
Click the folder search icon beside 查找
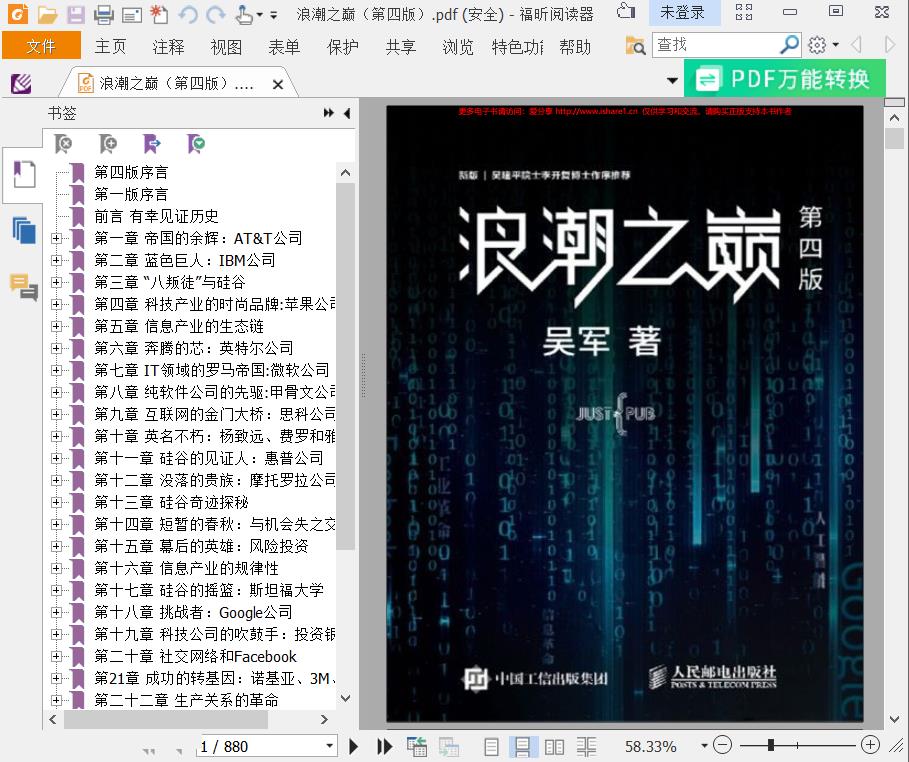pyautogui.click(x=635, y=45)
